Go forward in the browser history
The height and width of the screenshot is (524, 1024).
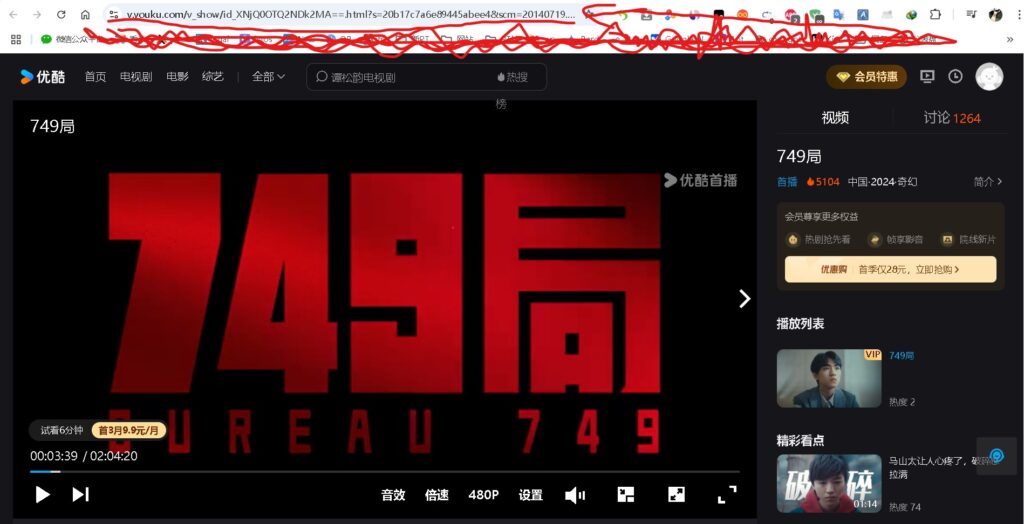[x=37, y=14]
